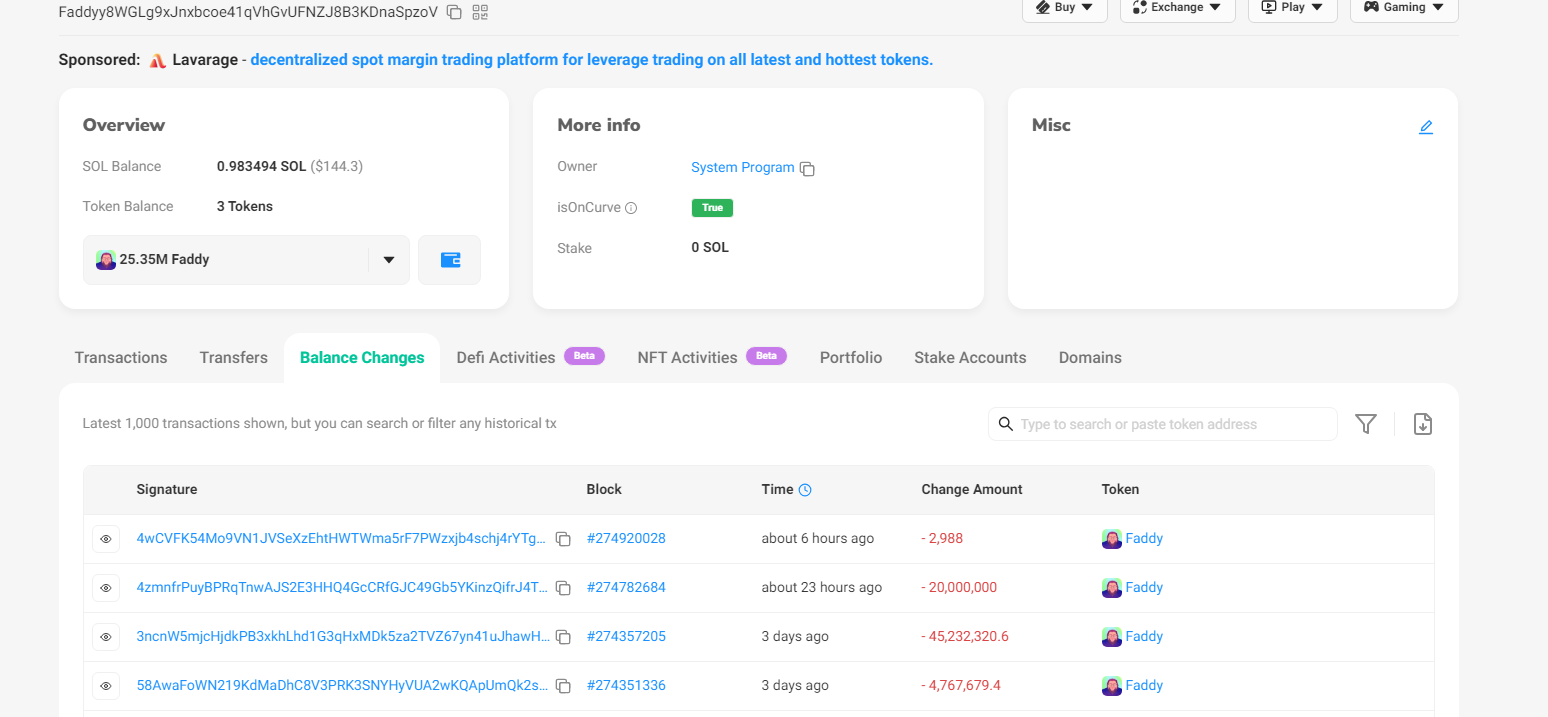Toggle eye icon for 4wCVFK54 row

point(106,539)
